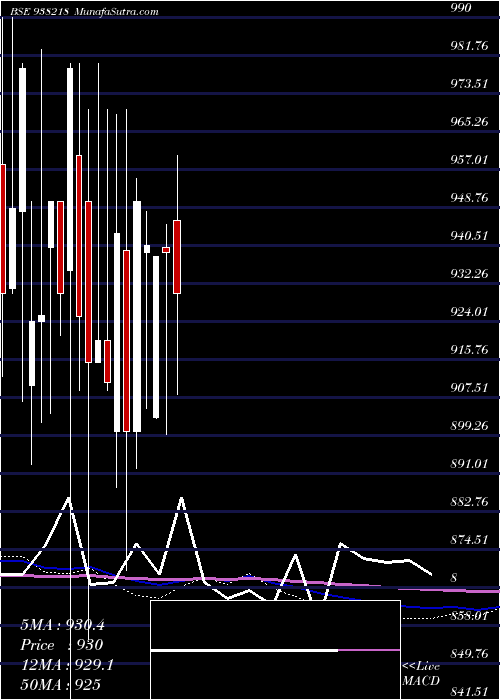
Task: Click the 965.26 axis label
Action: point(469,121)
